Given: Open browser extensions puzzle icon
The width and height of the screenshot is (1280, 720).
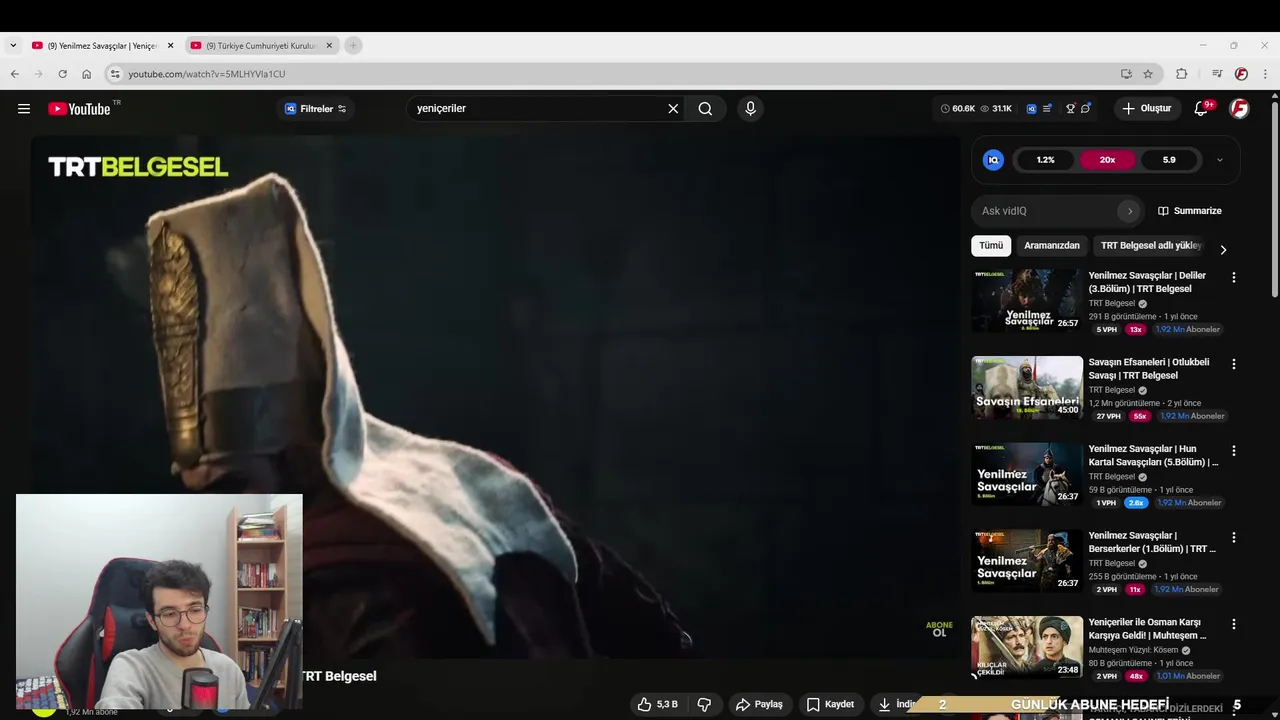Looking at the screenshot, I should point(1182,74).
